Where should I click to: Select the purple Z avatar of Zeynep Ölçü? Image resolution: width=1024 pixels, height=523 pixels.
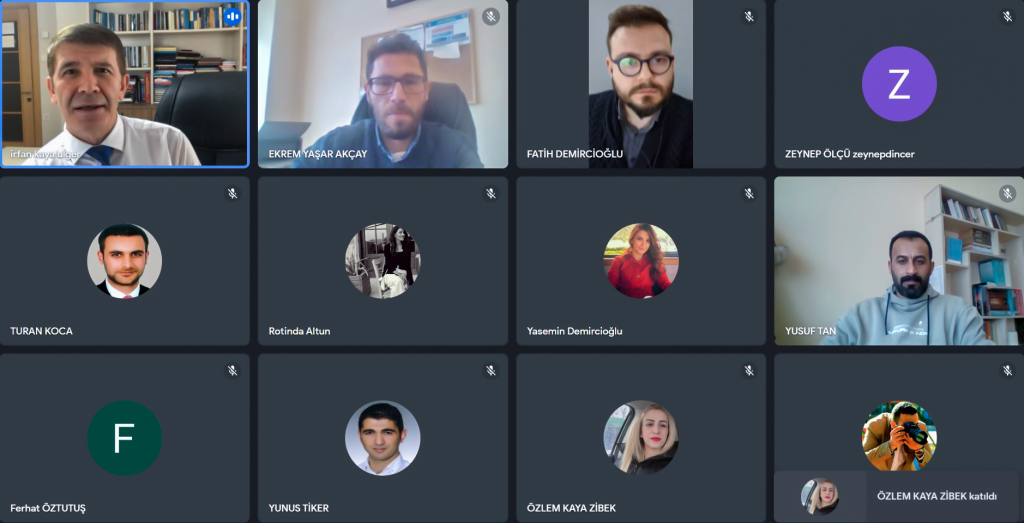tap(899, 84)
